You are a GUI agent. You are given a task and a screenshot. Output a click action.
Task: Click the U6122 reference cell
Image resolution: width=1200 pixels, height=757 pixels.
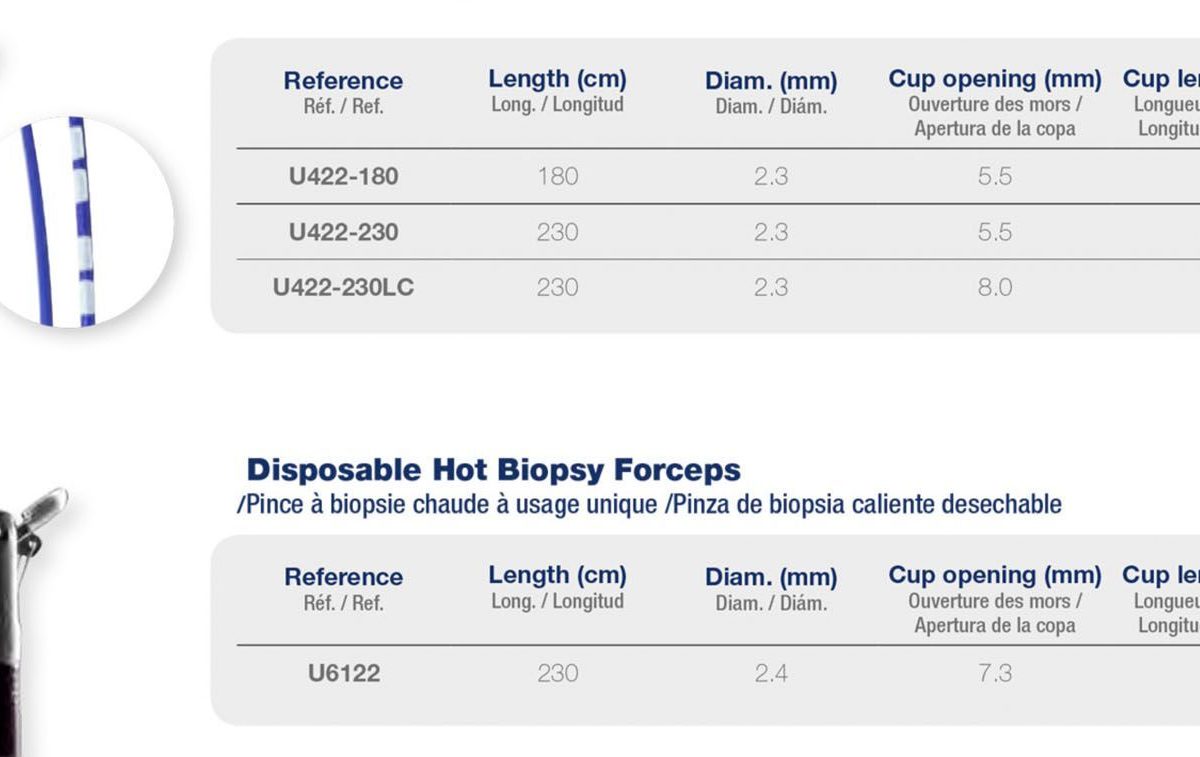(343, 673)
